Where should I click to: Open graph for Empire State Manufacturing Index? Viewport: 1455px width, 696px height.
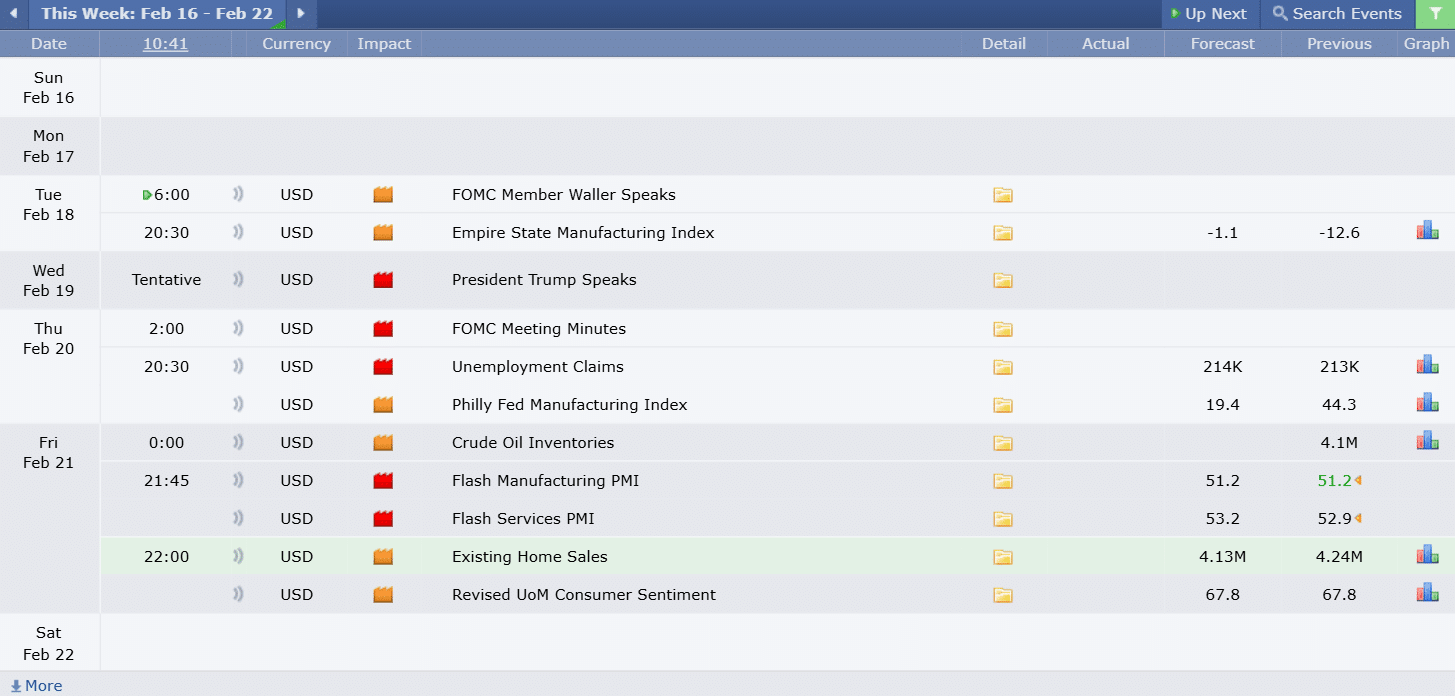point(1427,232)
